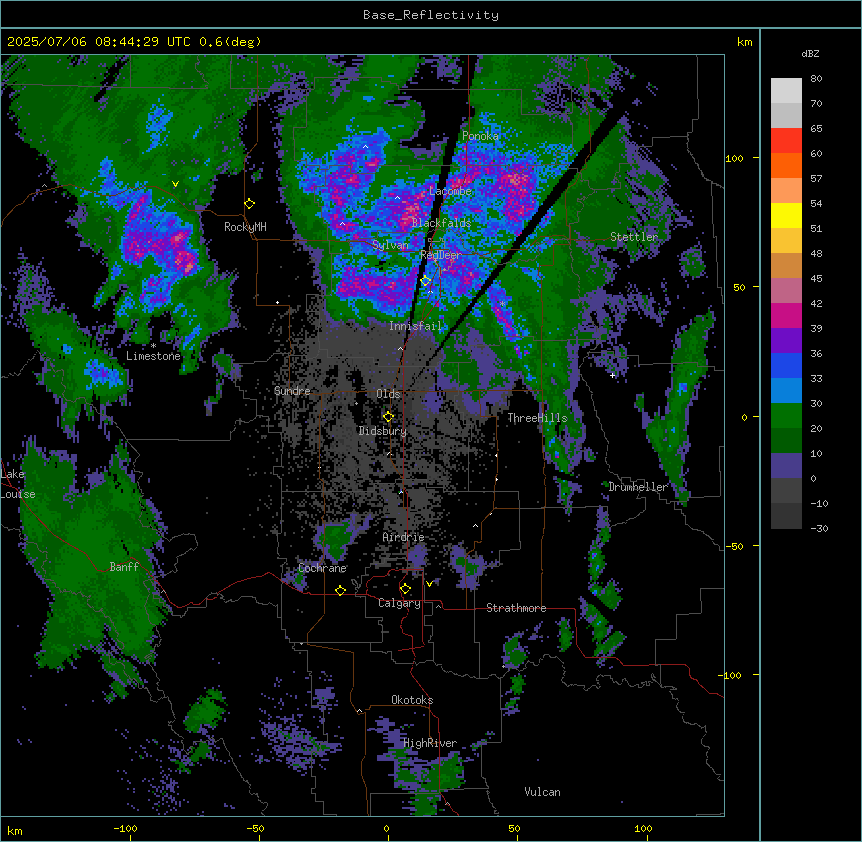The height and width of the screenshot is (842, 862).
Task: Select the light gray 70-80 dBZ legend swatch
Action: pyautogui.click(x=786, y=91)
